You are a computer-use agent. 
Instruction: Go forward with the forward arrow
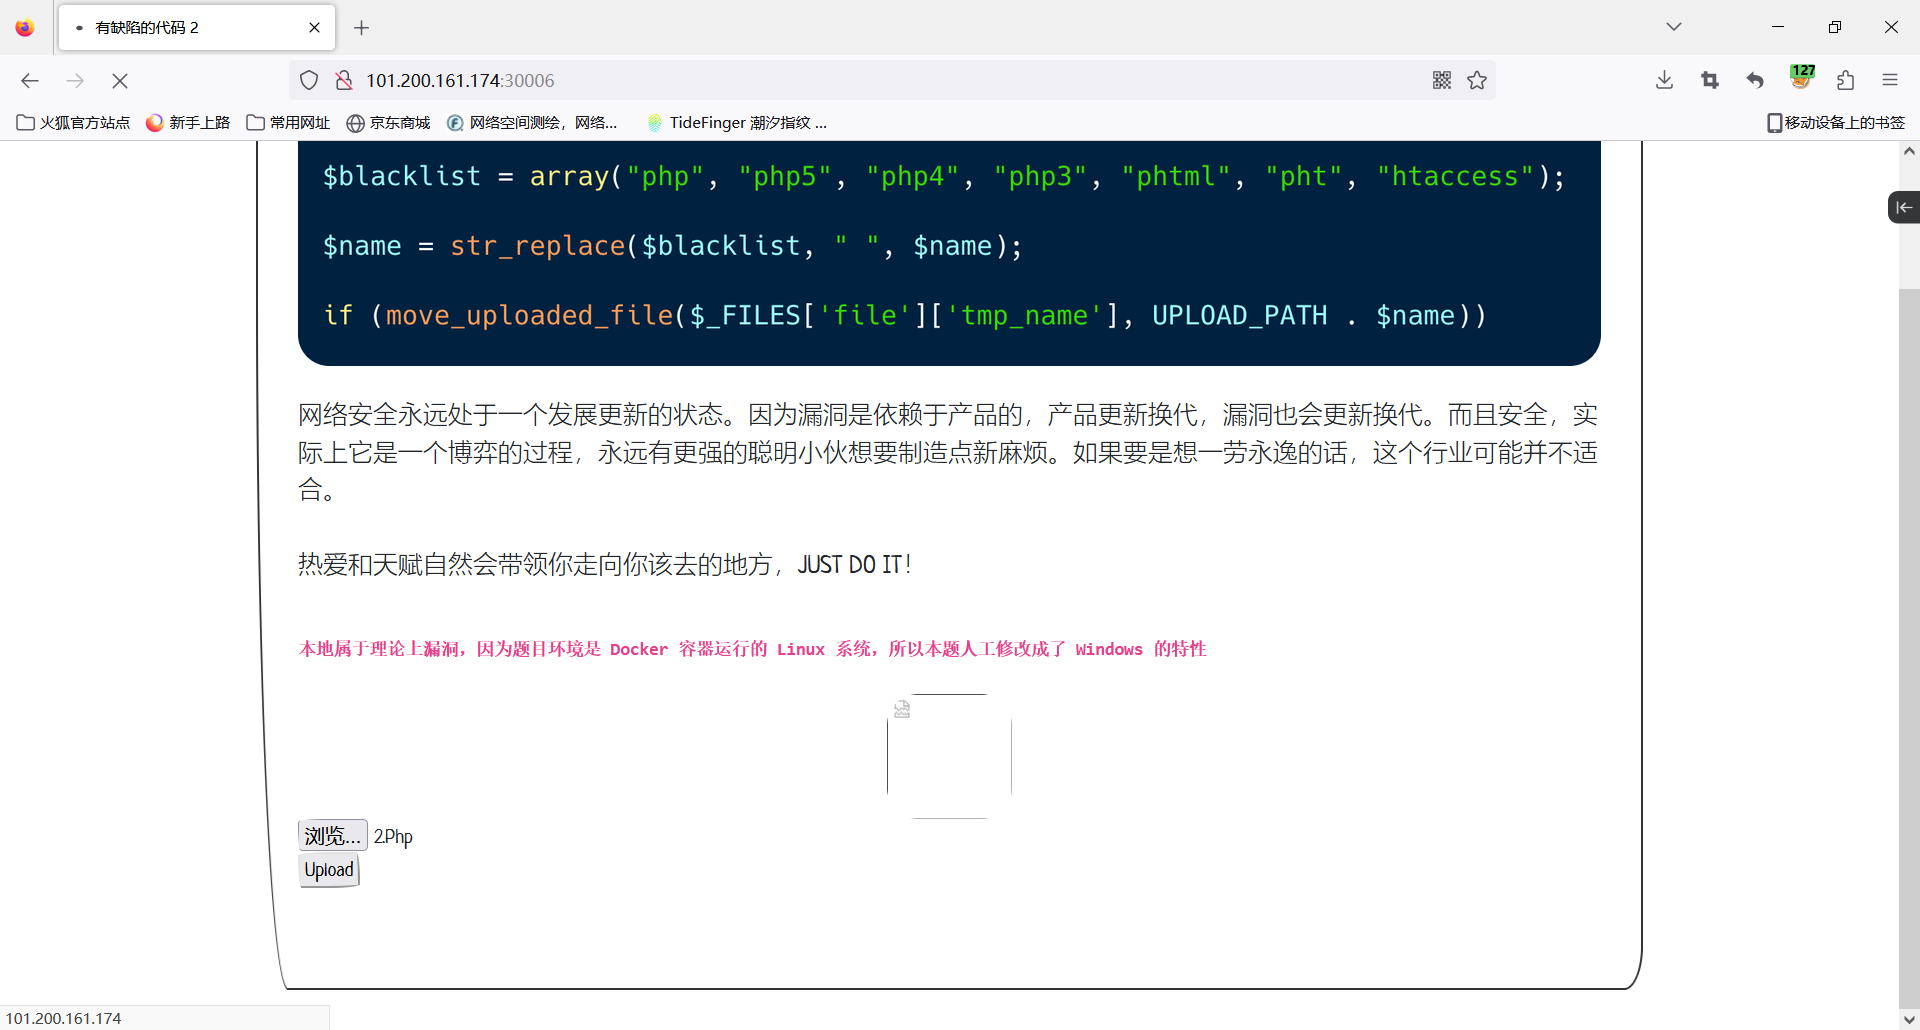pos(75,81)
